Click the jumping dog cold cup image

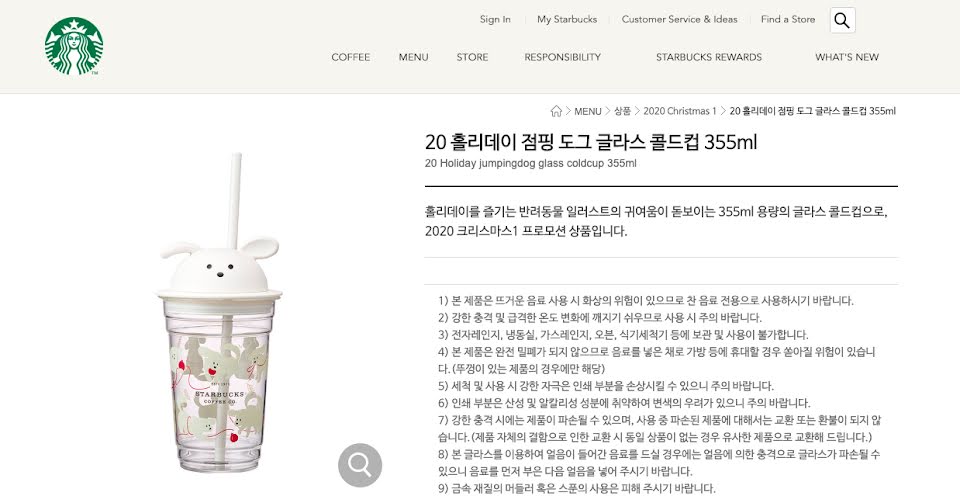point(220,313)
